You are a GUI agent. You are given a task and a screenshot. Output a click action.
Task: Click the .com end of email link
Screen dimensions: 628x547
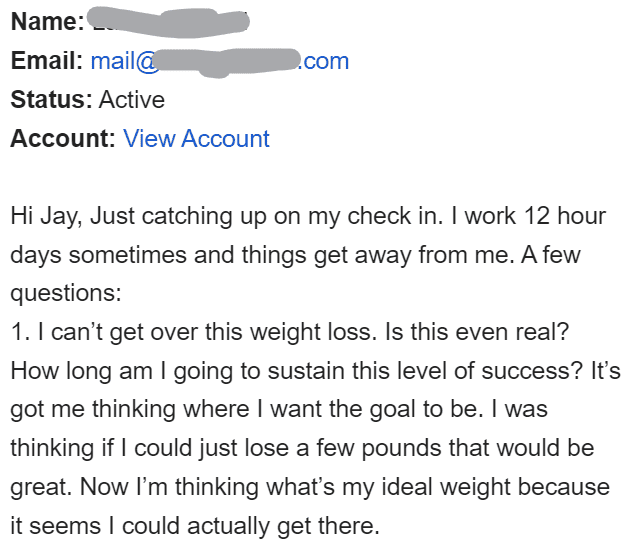pos(325,61)
